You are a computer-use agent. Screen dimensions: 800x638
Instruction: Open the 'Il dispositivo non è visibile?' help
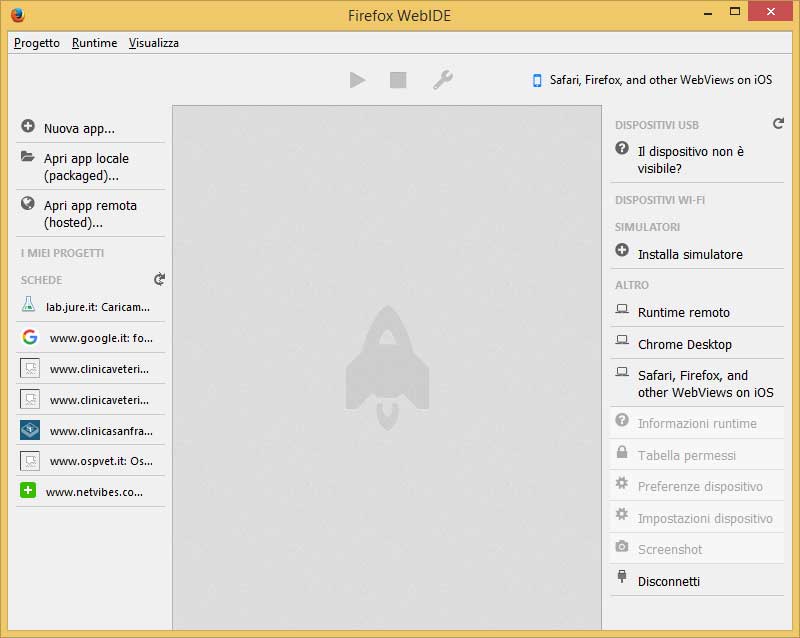(697, 160)
